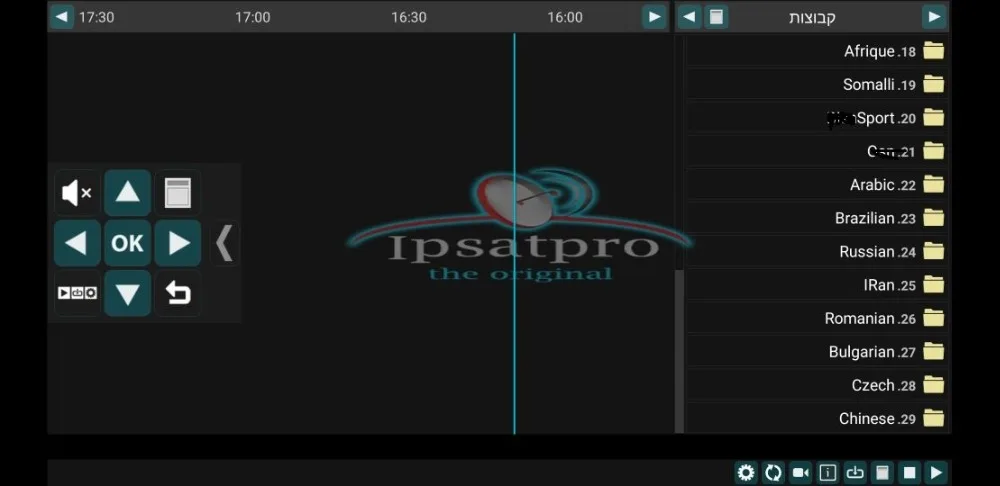This screenshot has width=1000, height=486.
Task: Confirm with the OK button
Action: [128, 243]
